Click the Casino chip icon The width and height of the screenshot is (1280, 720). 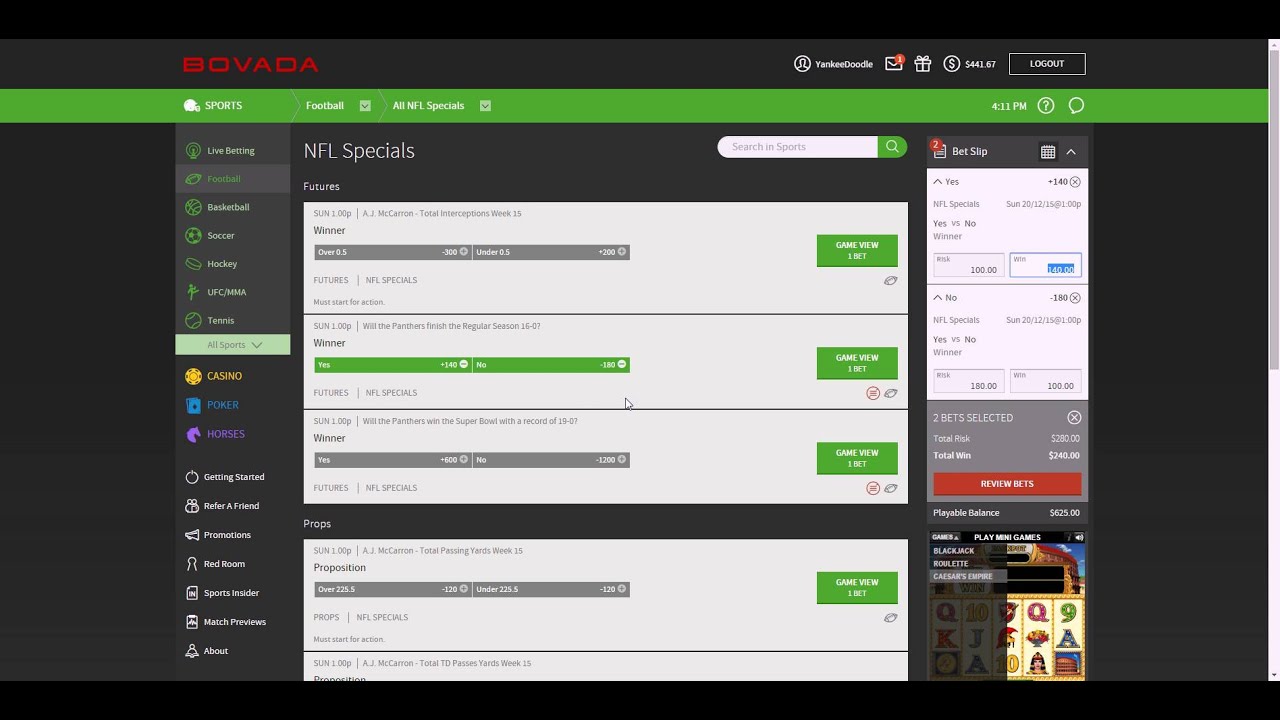click(x=193, y=376)
